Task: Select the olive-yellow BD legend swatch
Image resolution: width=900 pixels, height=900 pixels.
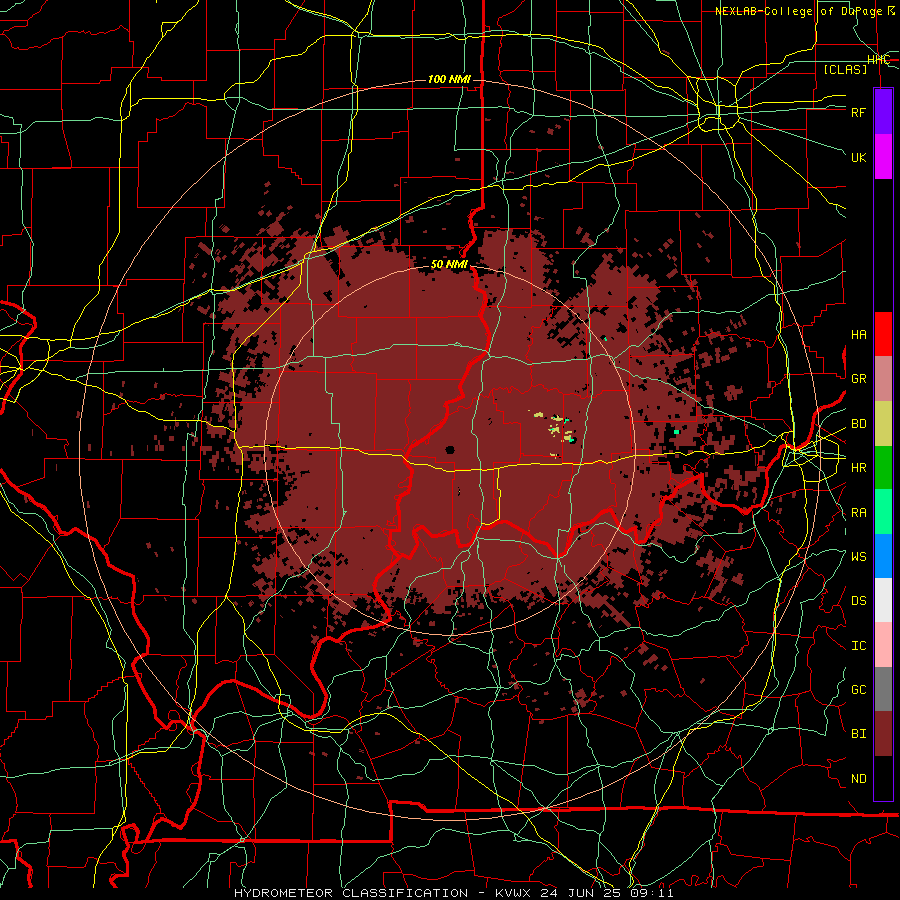Action: pos(883,423)
